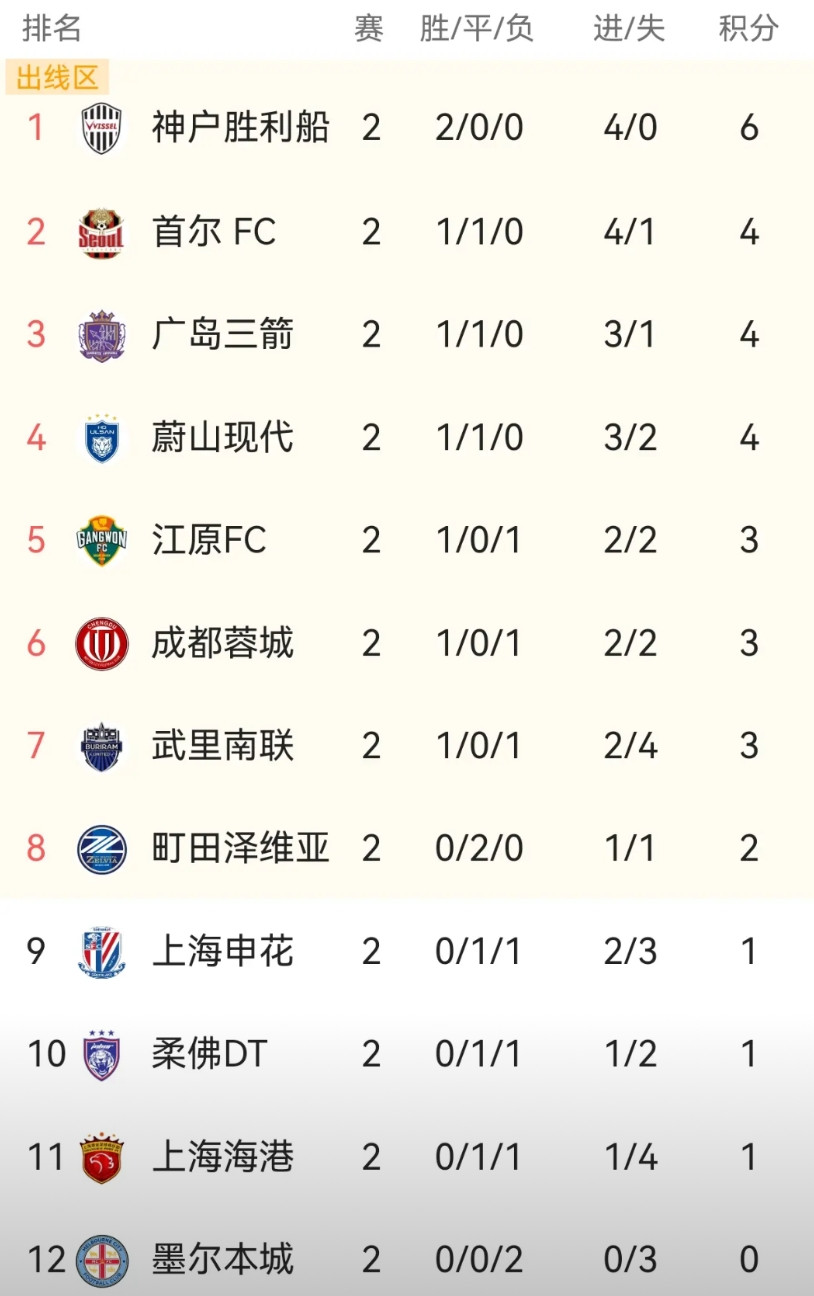Select the 积分 column header

tap(748, 28)
